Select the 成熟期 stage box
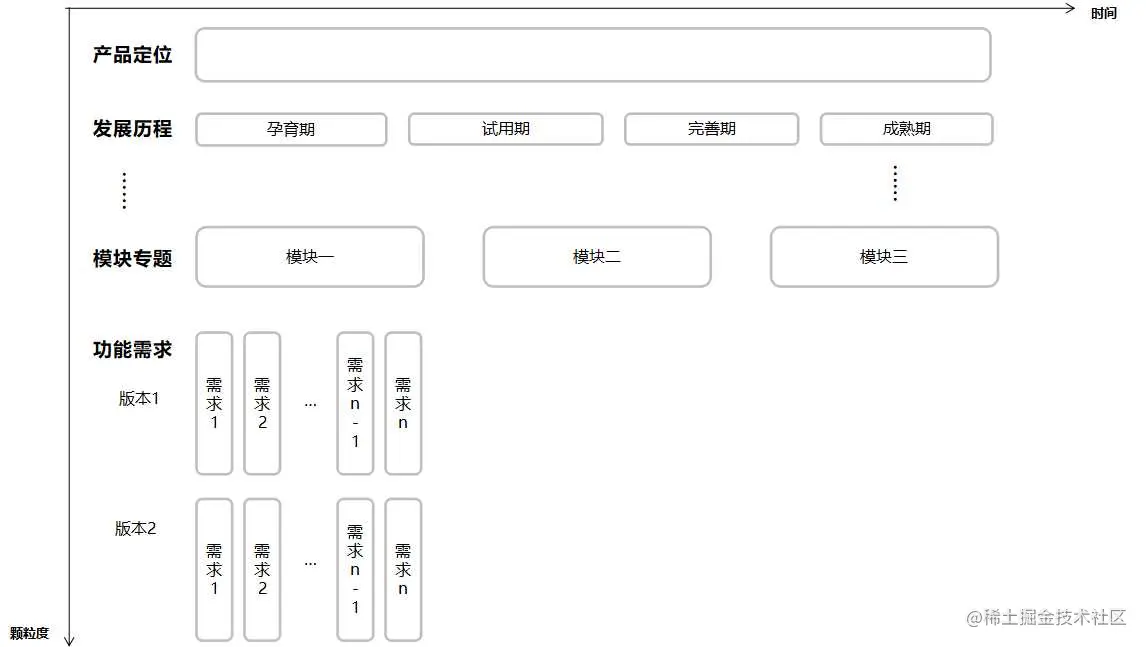1146x647 pixels. 906,129
